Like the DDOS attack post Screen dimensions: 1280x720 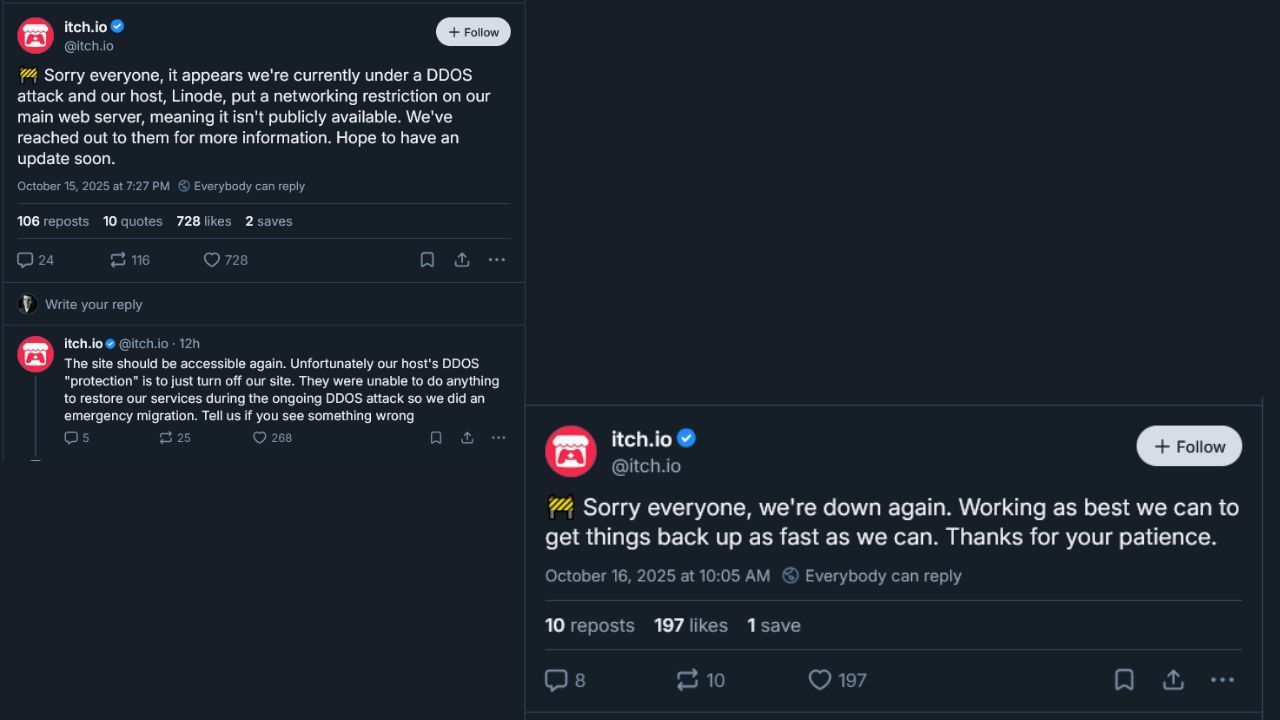coord(212,260)
